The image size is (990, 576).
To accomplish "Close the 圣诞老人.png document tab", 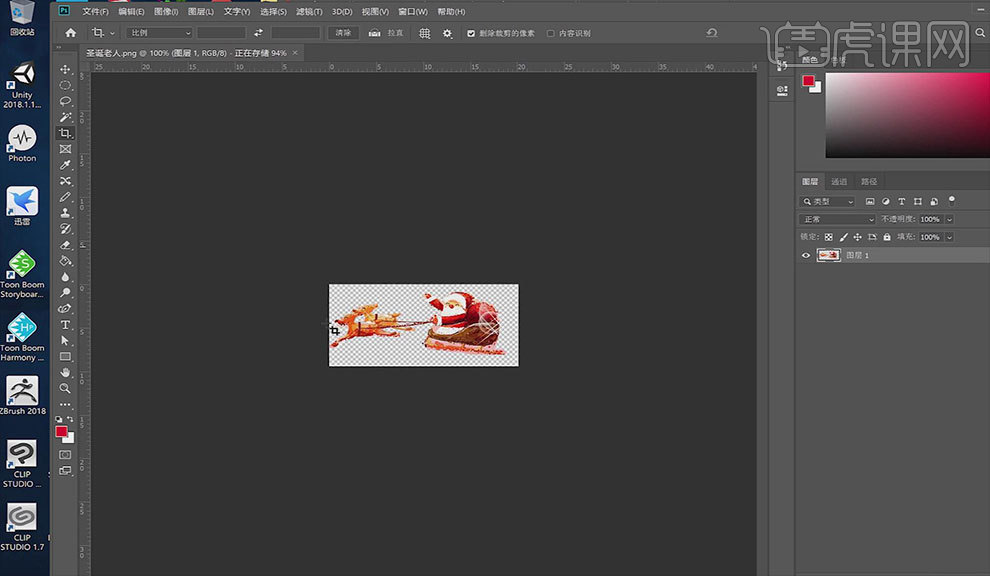I will tap(295, 53).
